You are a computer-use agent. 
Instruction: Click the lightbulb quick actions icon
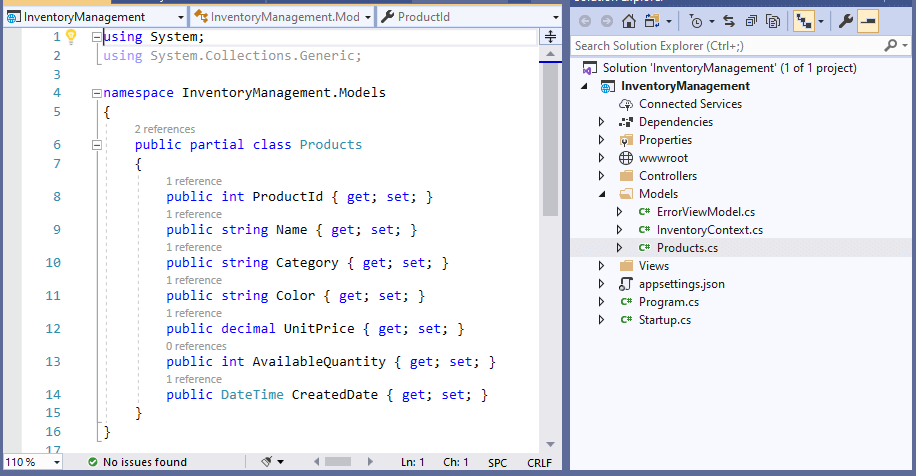pyautogui.click(x=71, y=37)
